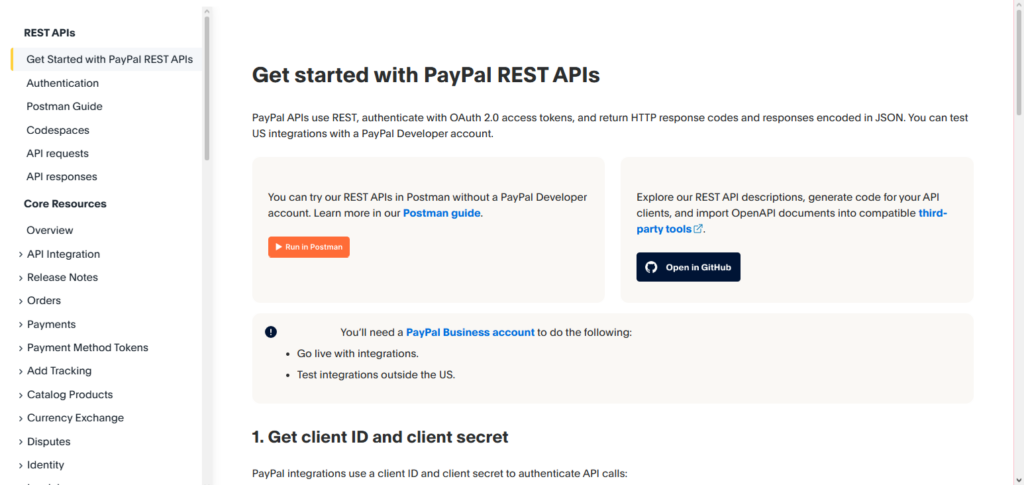Open Postman Guide in sidebar

click(x=64, y=106)
